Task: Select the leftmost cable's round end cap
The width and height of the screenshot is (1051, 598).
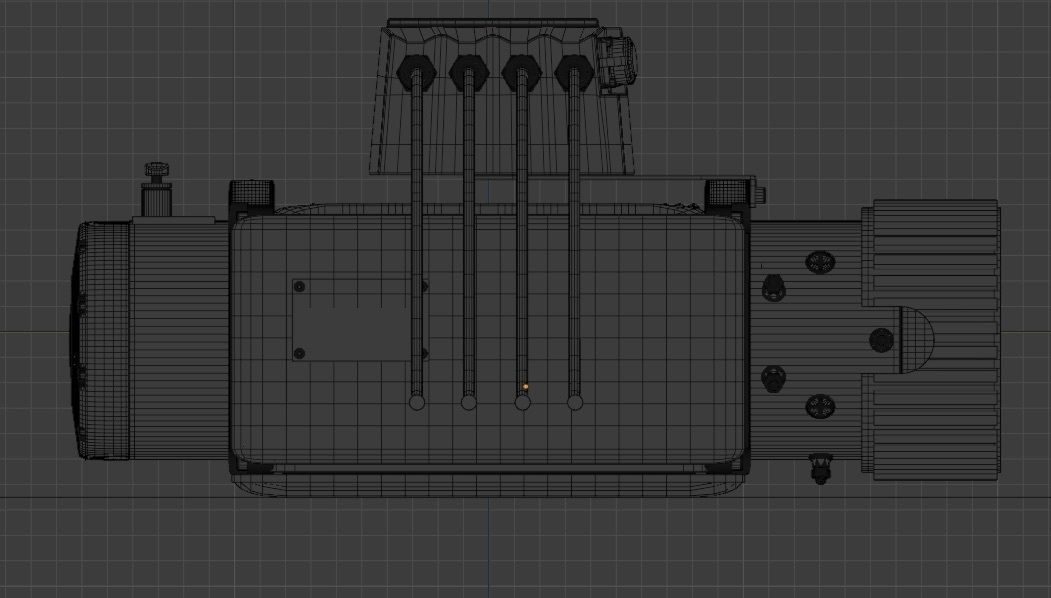Action: [417, 402]
